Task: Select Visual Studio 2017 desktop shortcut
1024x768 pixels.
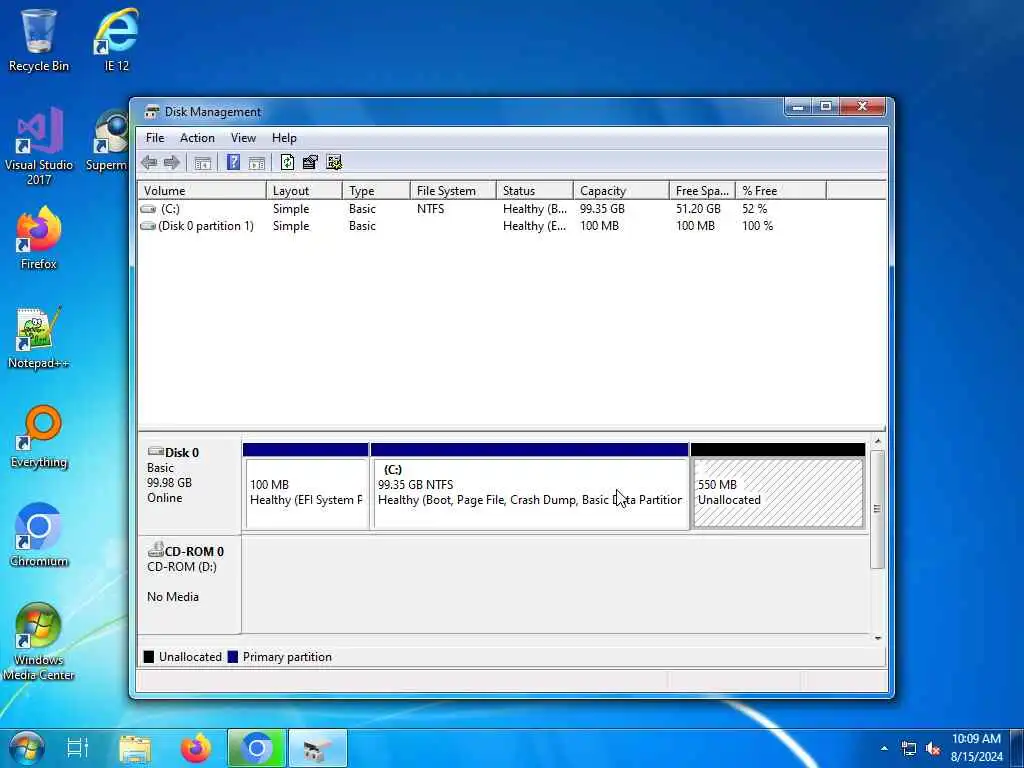Action: point(39,147)
